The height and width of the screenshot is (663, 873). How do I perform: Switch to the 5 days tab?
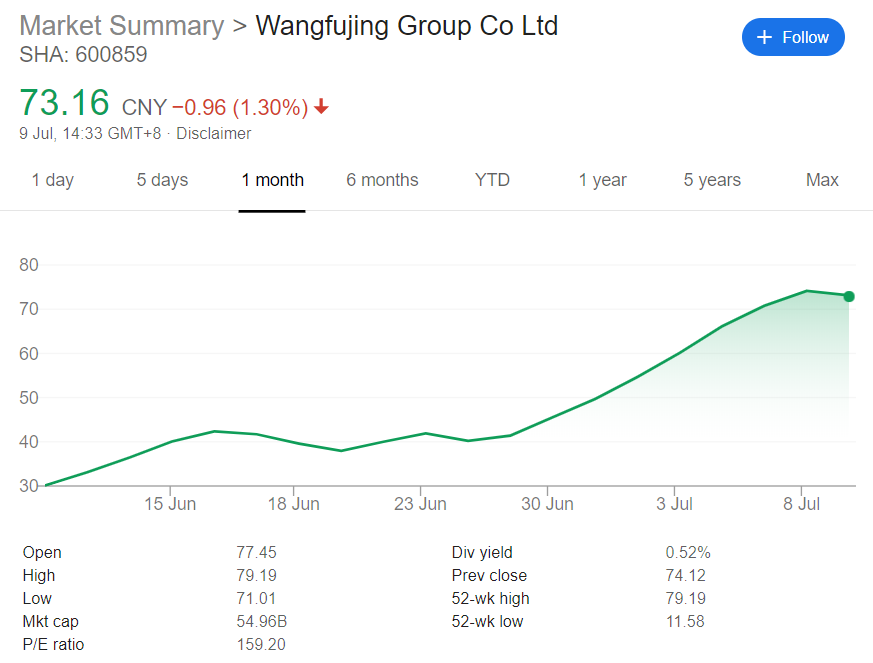pyautogui.click(x=162, y=180)
